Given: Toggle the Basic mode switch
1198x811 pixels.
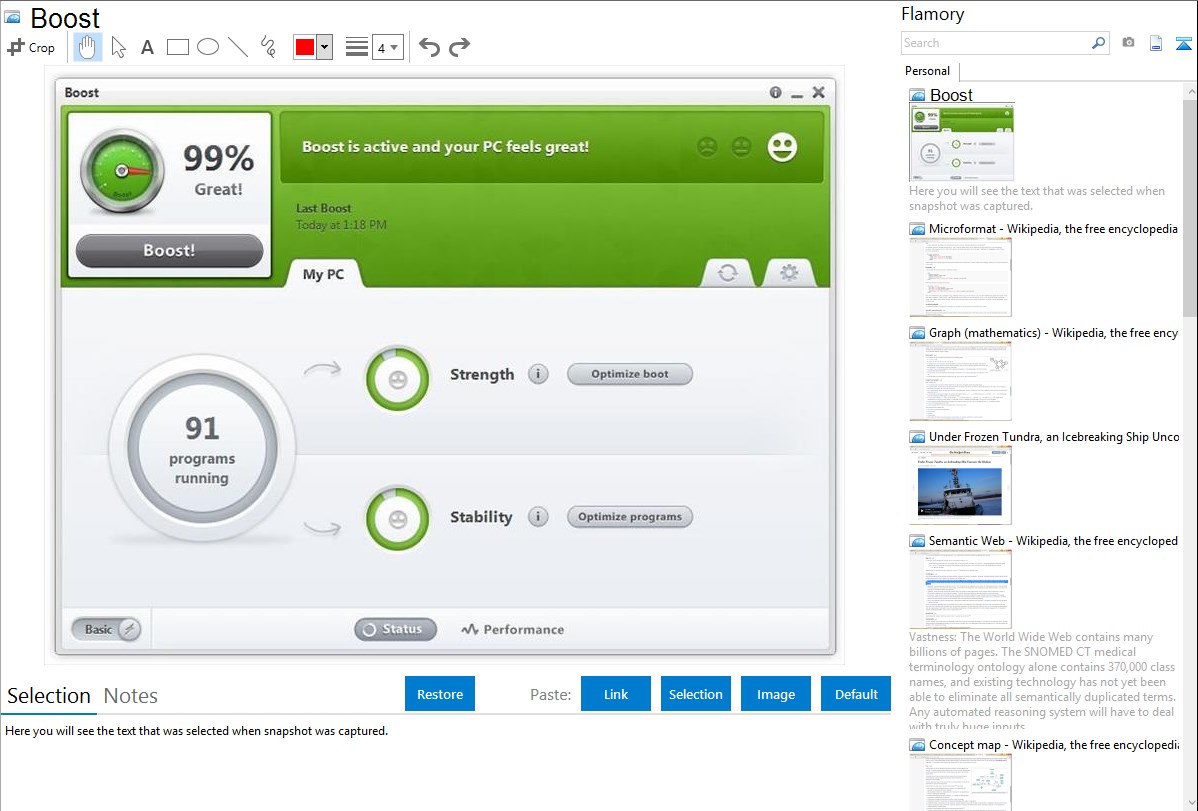Looking at the screenshot, I should click(x=106, y=629).
